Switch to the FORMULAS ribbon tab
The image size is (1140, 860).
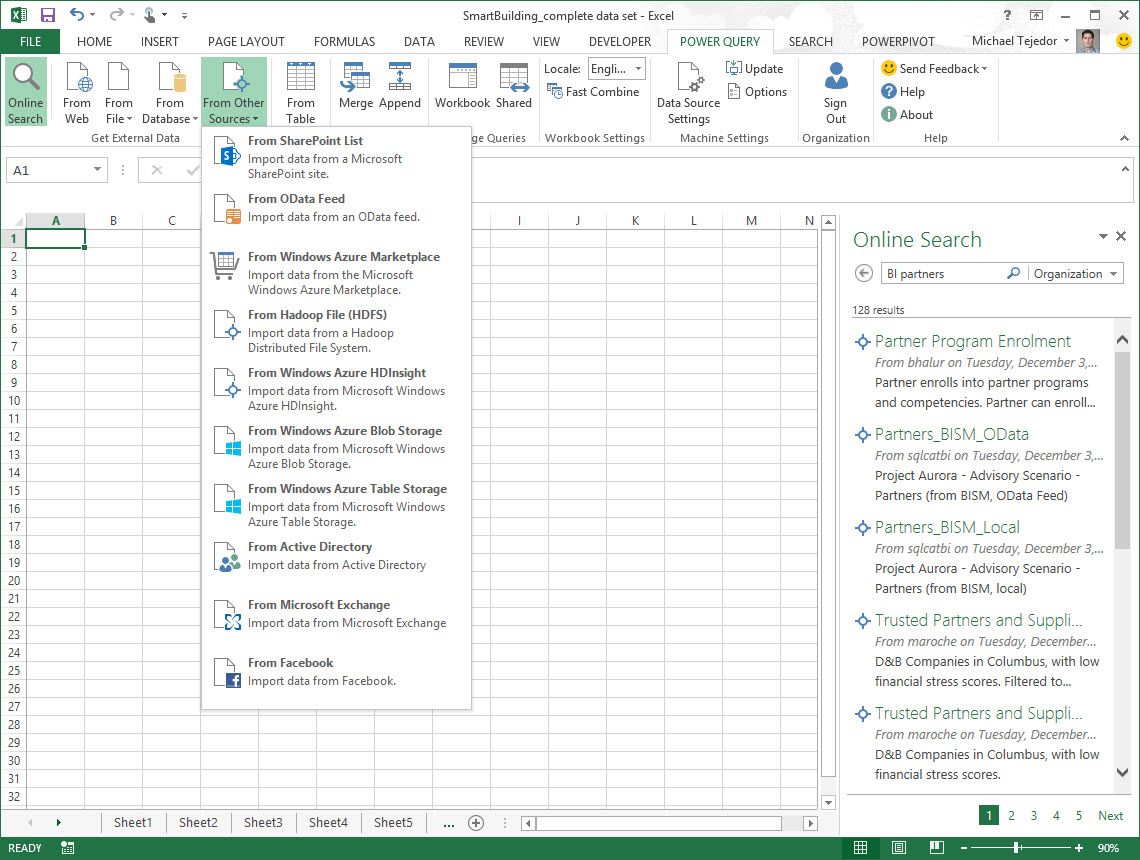click(345, 41)
